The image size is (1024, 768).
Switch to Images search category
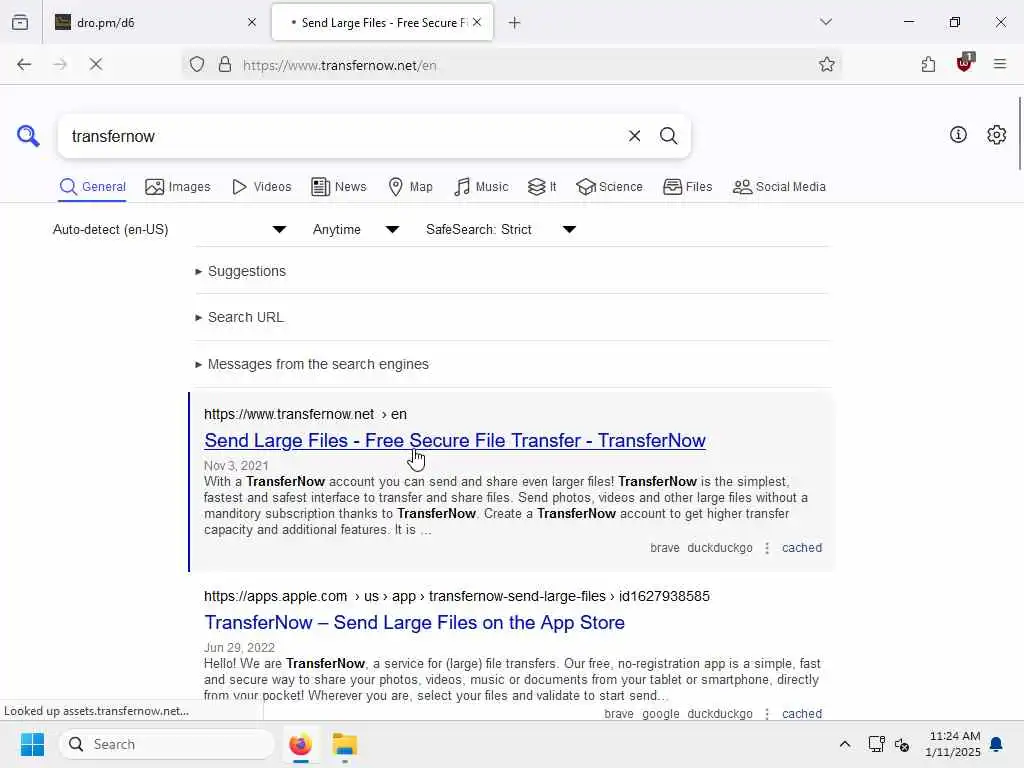point(178,187)
